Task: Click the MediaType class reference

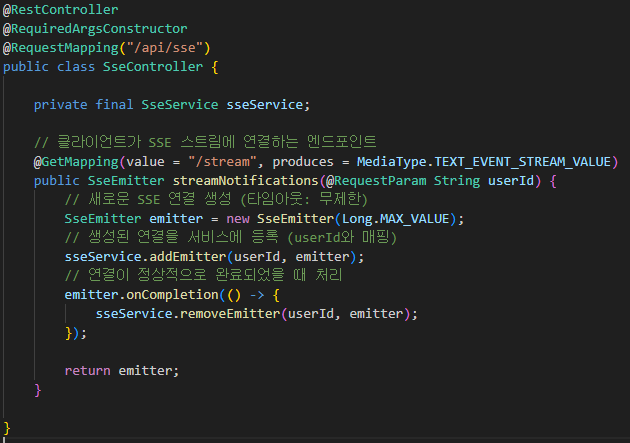Action: tap(391, 162)
